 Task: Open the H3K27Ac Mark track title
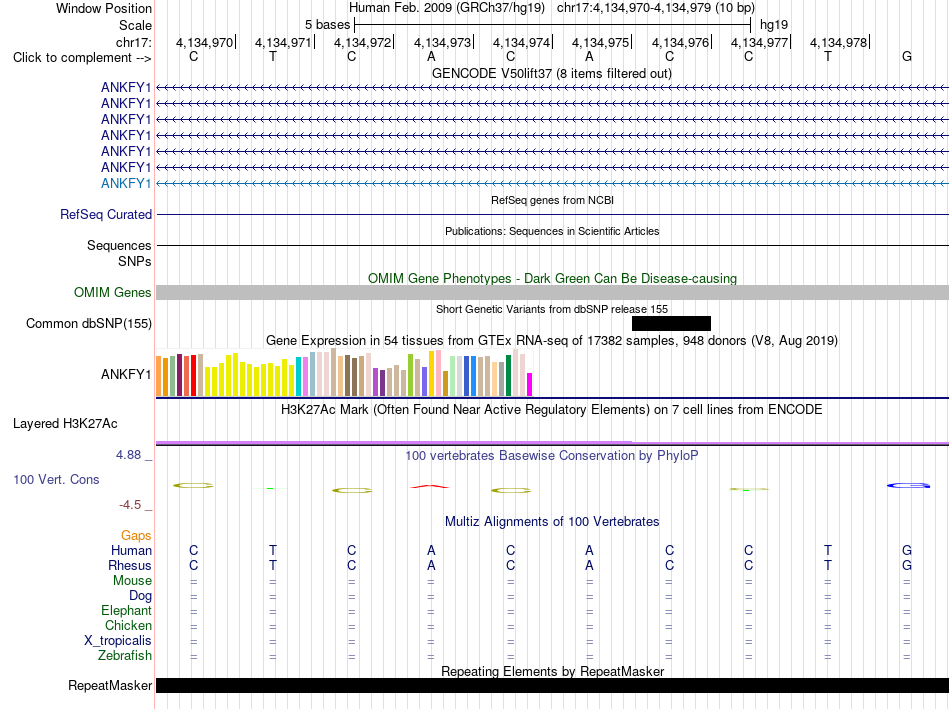(x=551, y=410)
